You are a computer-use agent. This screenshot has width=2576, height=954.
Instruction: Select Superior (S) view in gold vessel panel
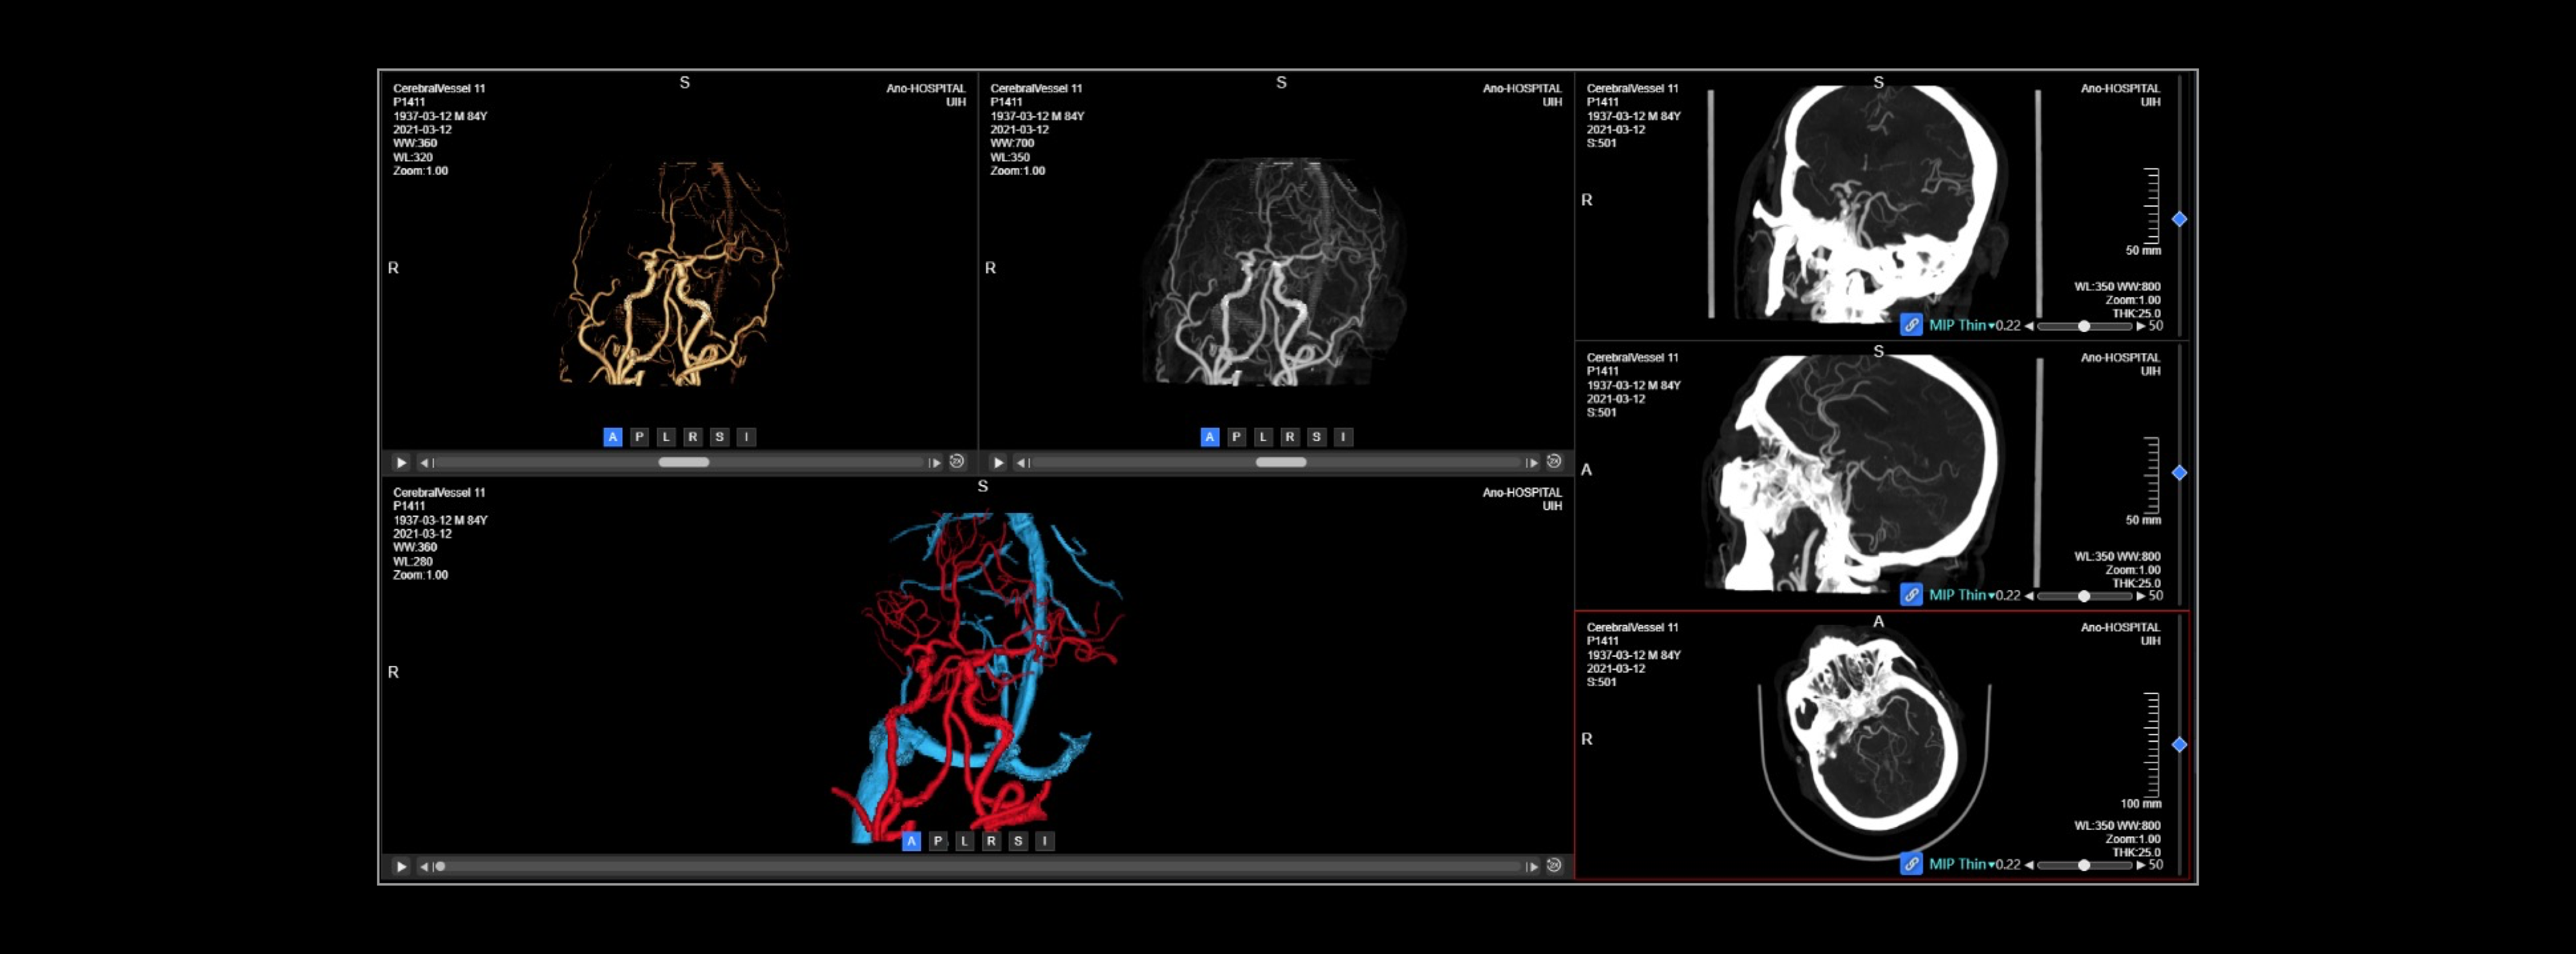(x=719, y=437)
